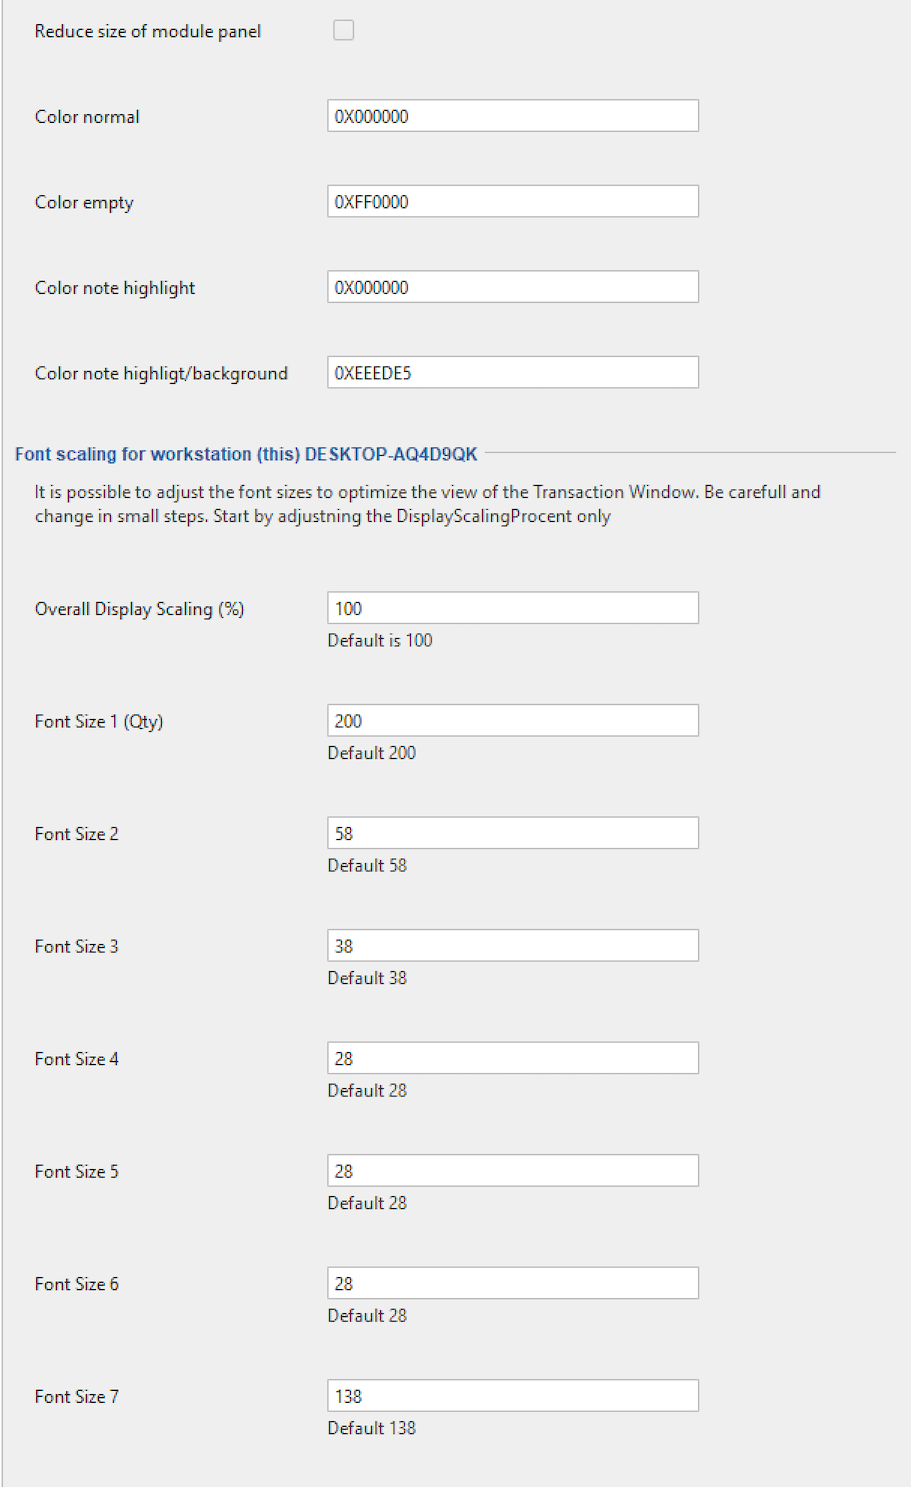Click the Font Size 5 value box

click(x=513, y=1171)
